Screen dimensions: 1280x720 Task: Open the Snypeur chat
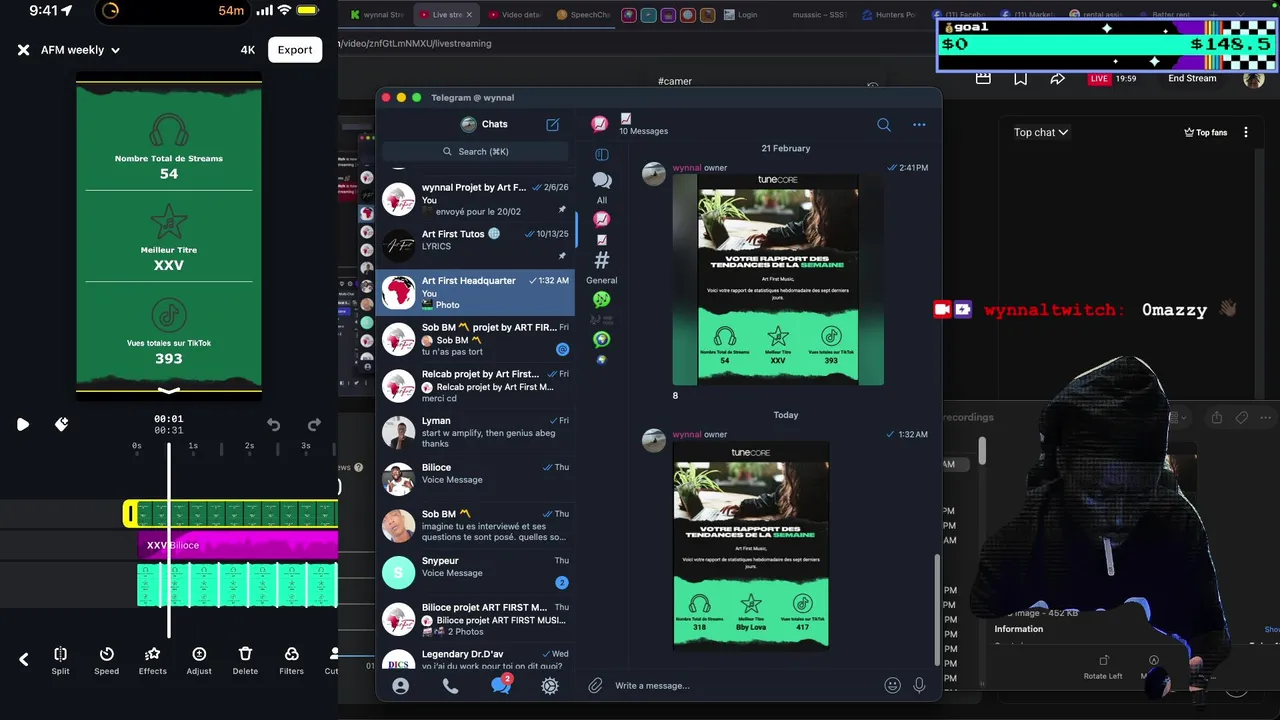tap(476, 573)
